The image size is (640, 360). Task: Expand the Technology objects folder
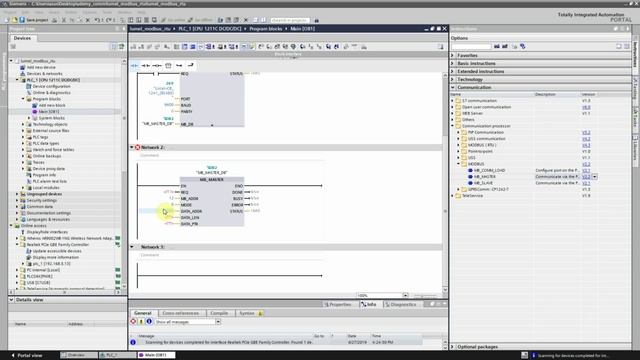tap(23, 124)
